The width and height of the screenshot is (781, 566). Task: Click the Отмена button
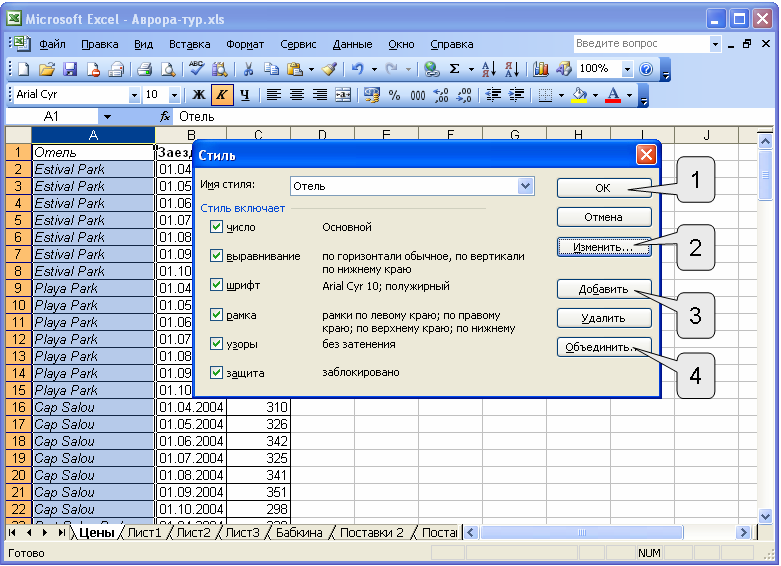pos(604,217)
